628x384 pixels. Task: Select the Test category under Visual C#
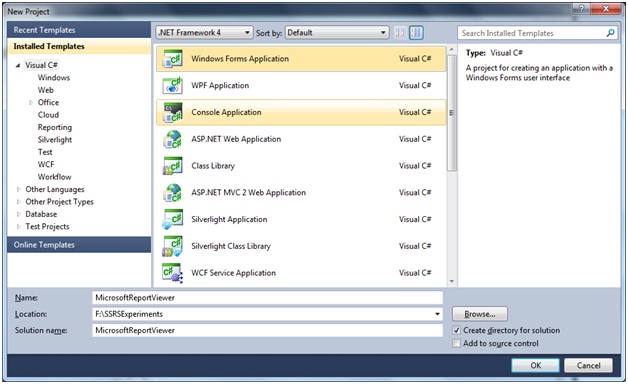(45, 152)
